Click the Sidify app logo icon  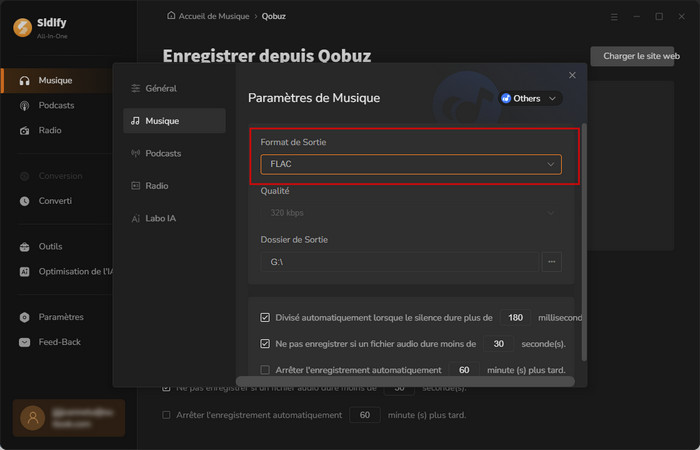(21, 27)
